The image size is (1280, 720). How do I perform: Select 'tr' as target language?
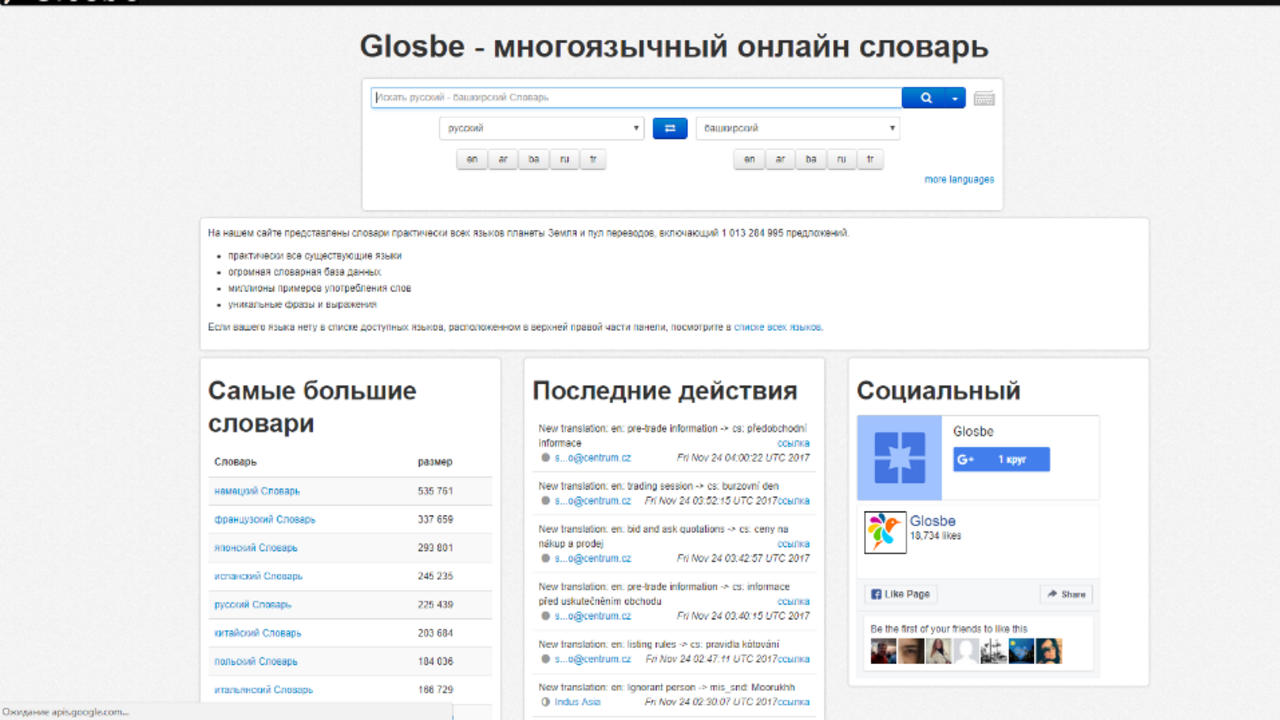(x=870, y=159)
